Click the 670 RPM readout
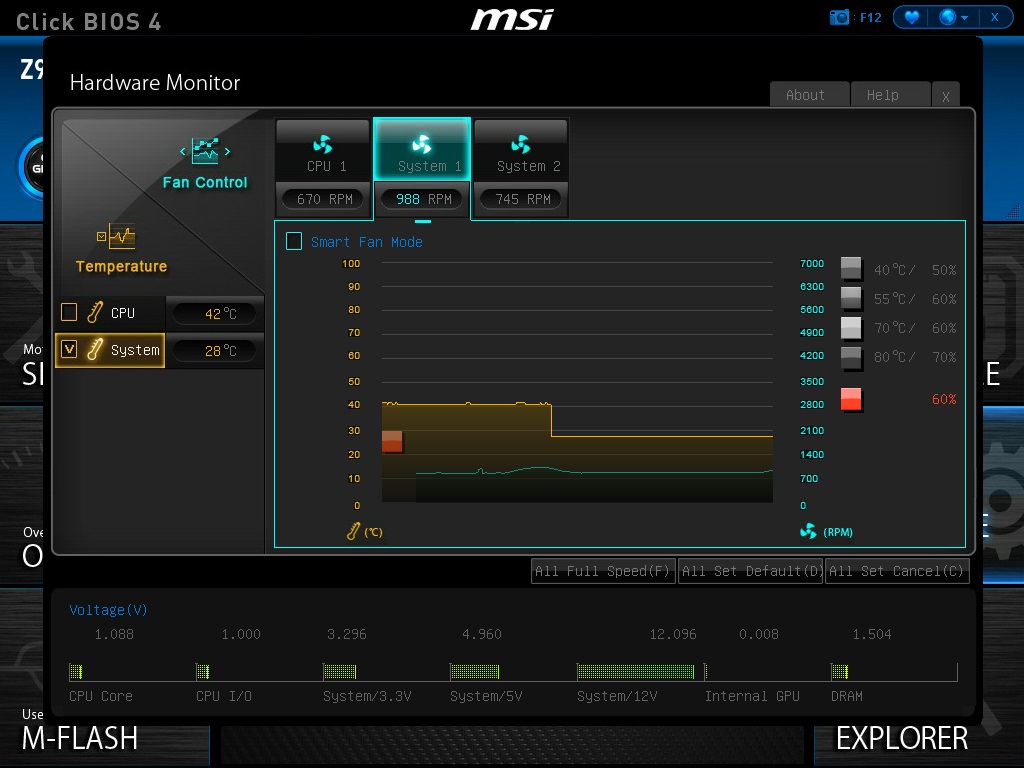Viewport: 1024px width, 768px height. click(x=325, y=199)
